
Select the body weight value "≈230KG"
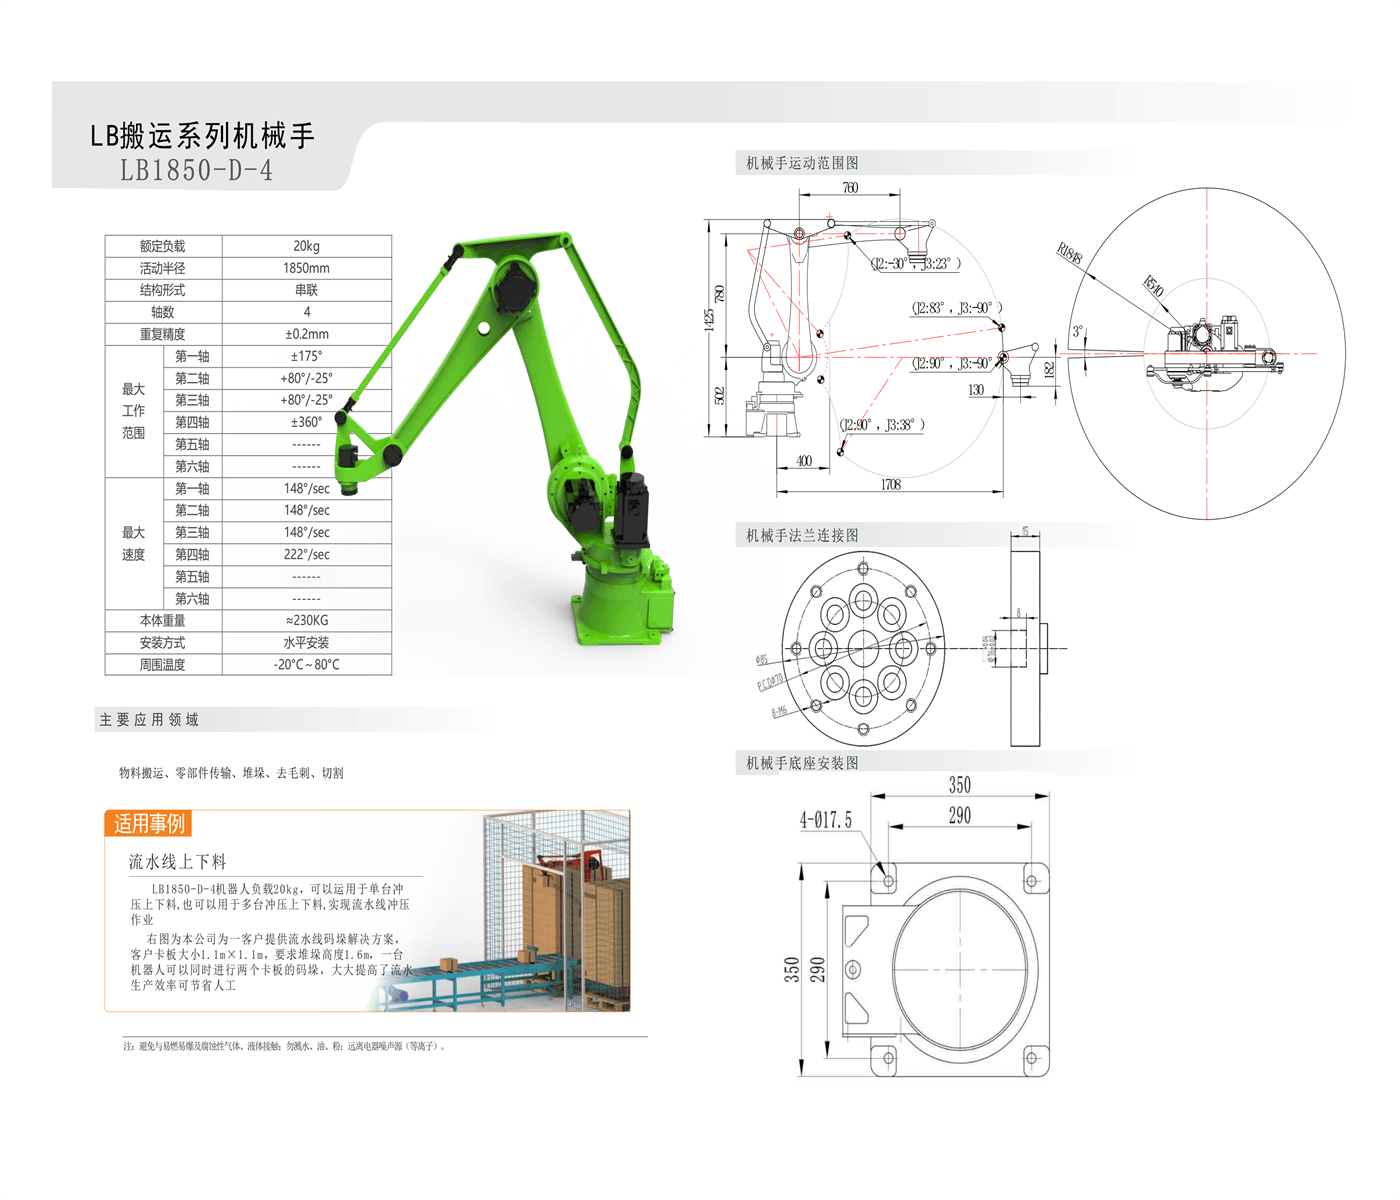click(x=307, y=620)
